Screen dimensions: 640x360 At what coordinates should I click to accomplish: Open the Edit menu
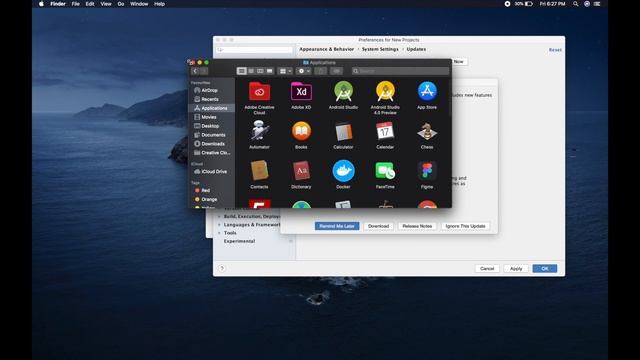point(90,4)
